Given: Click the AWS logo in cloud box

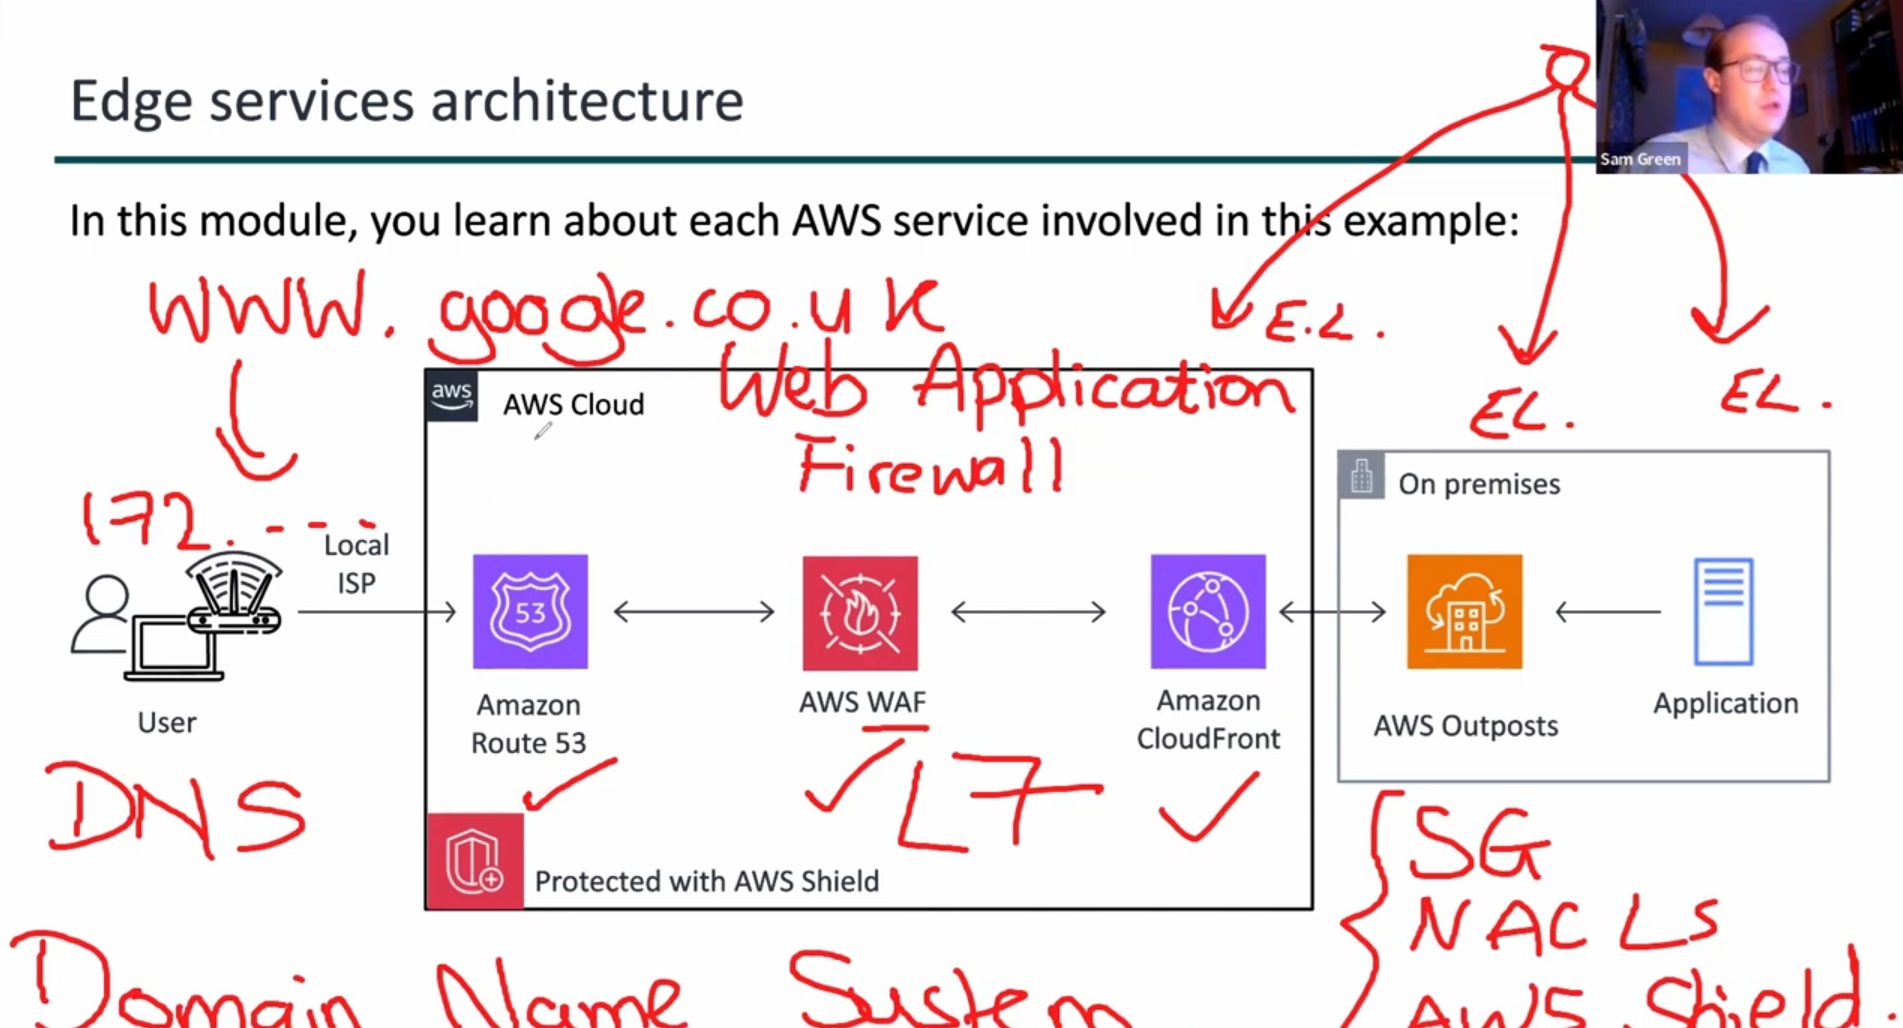Looking at the screenshot, I should [x=452, y=396].
